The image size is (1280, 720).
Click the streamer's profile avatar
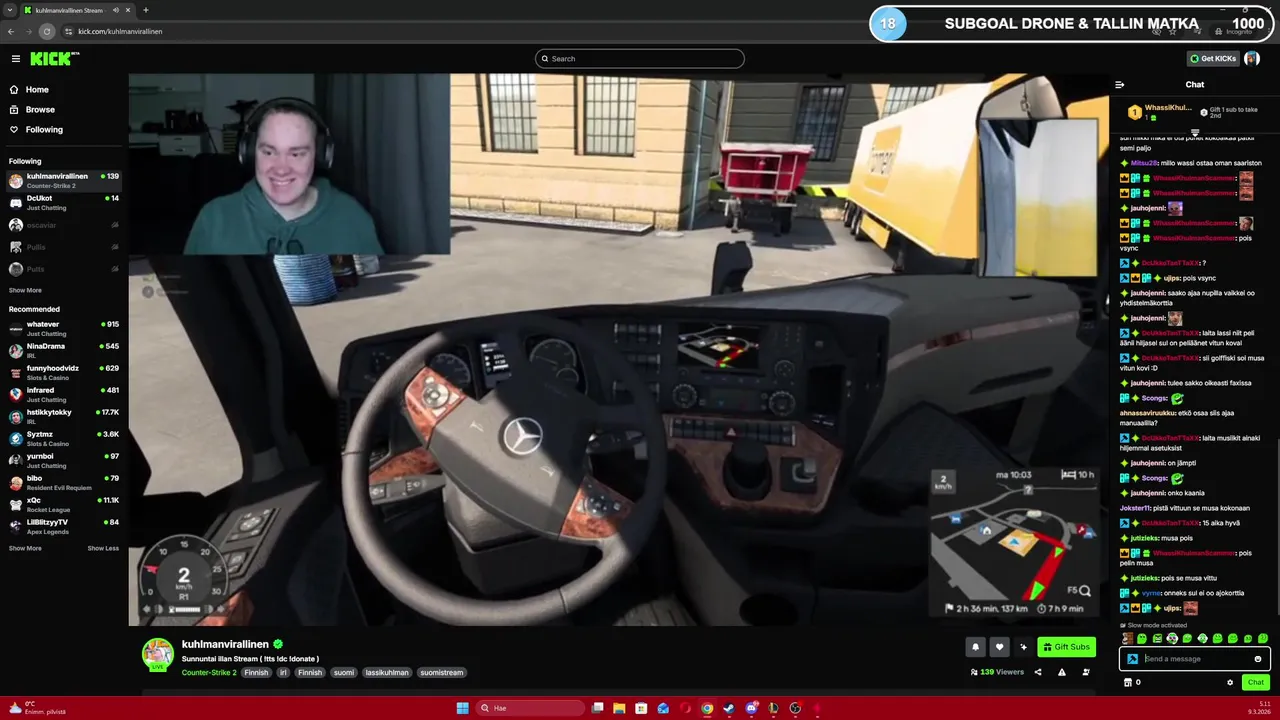pos(157,653)
